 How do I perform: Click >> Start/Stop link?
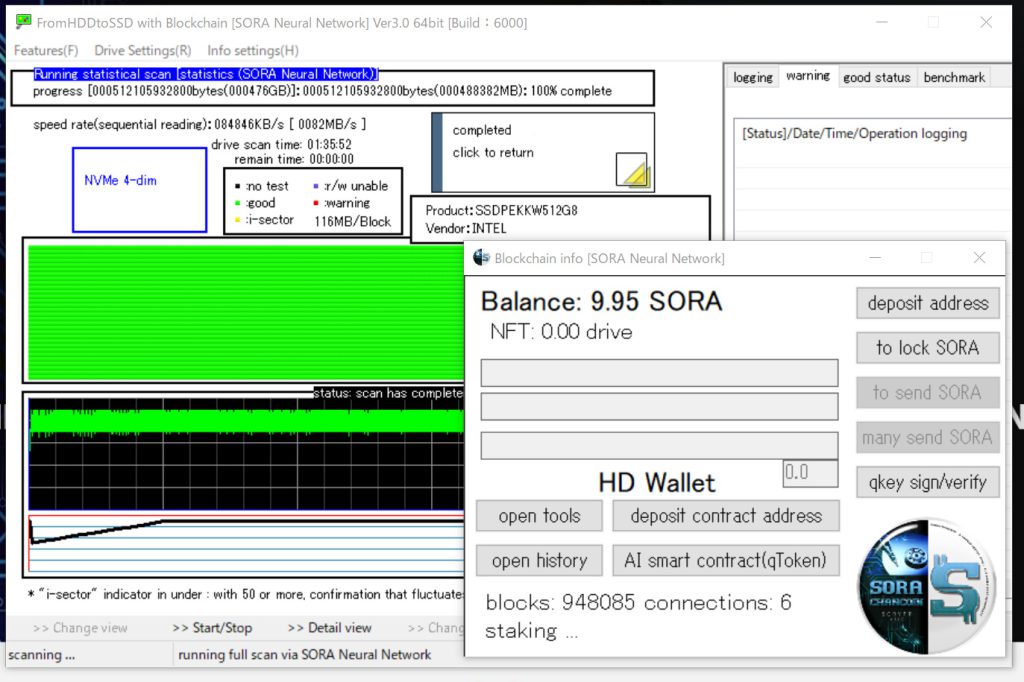pyautogui.click(x=212, y=628)
